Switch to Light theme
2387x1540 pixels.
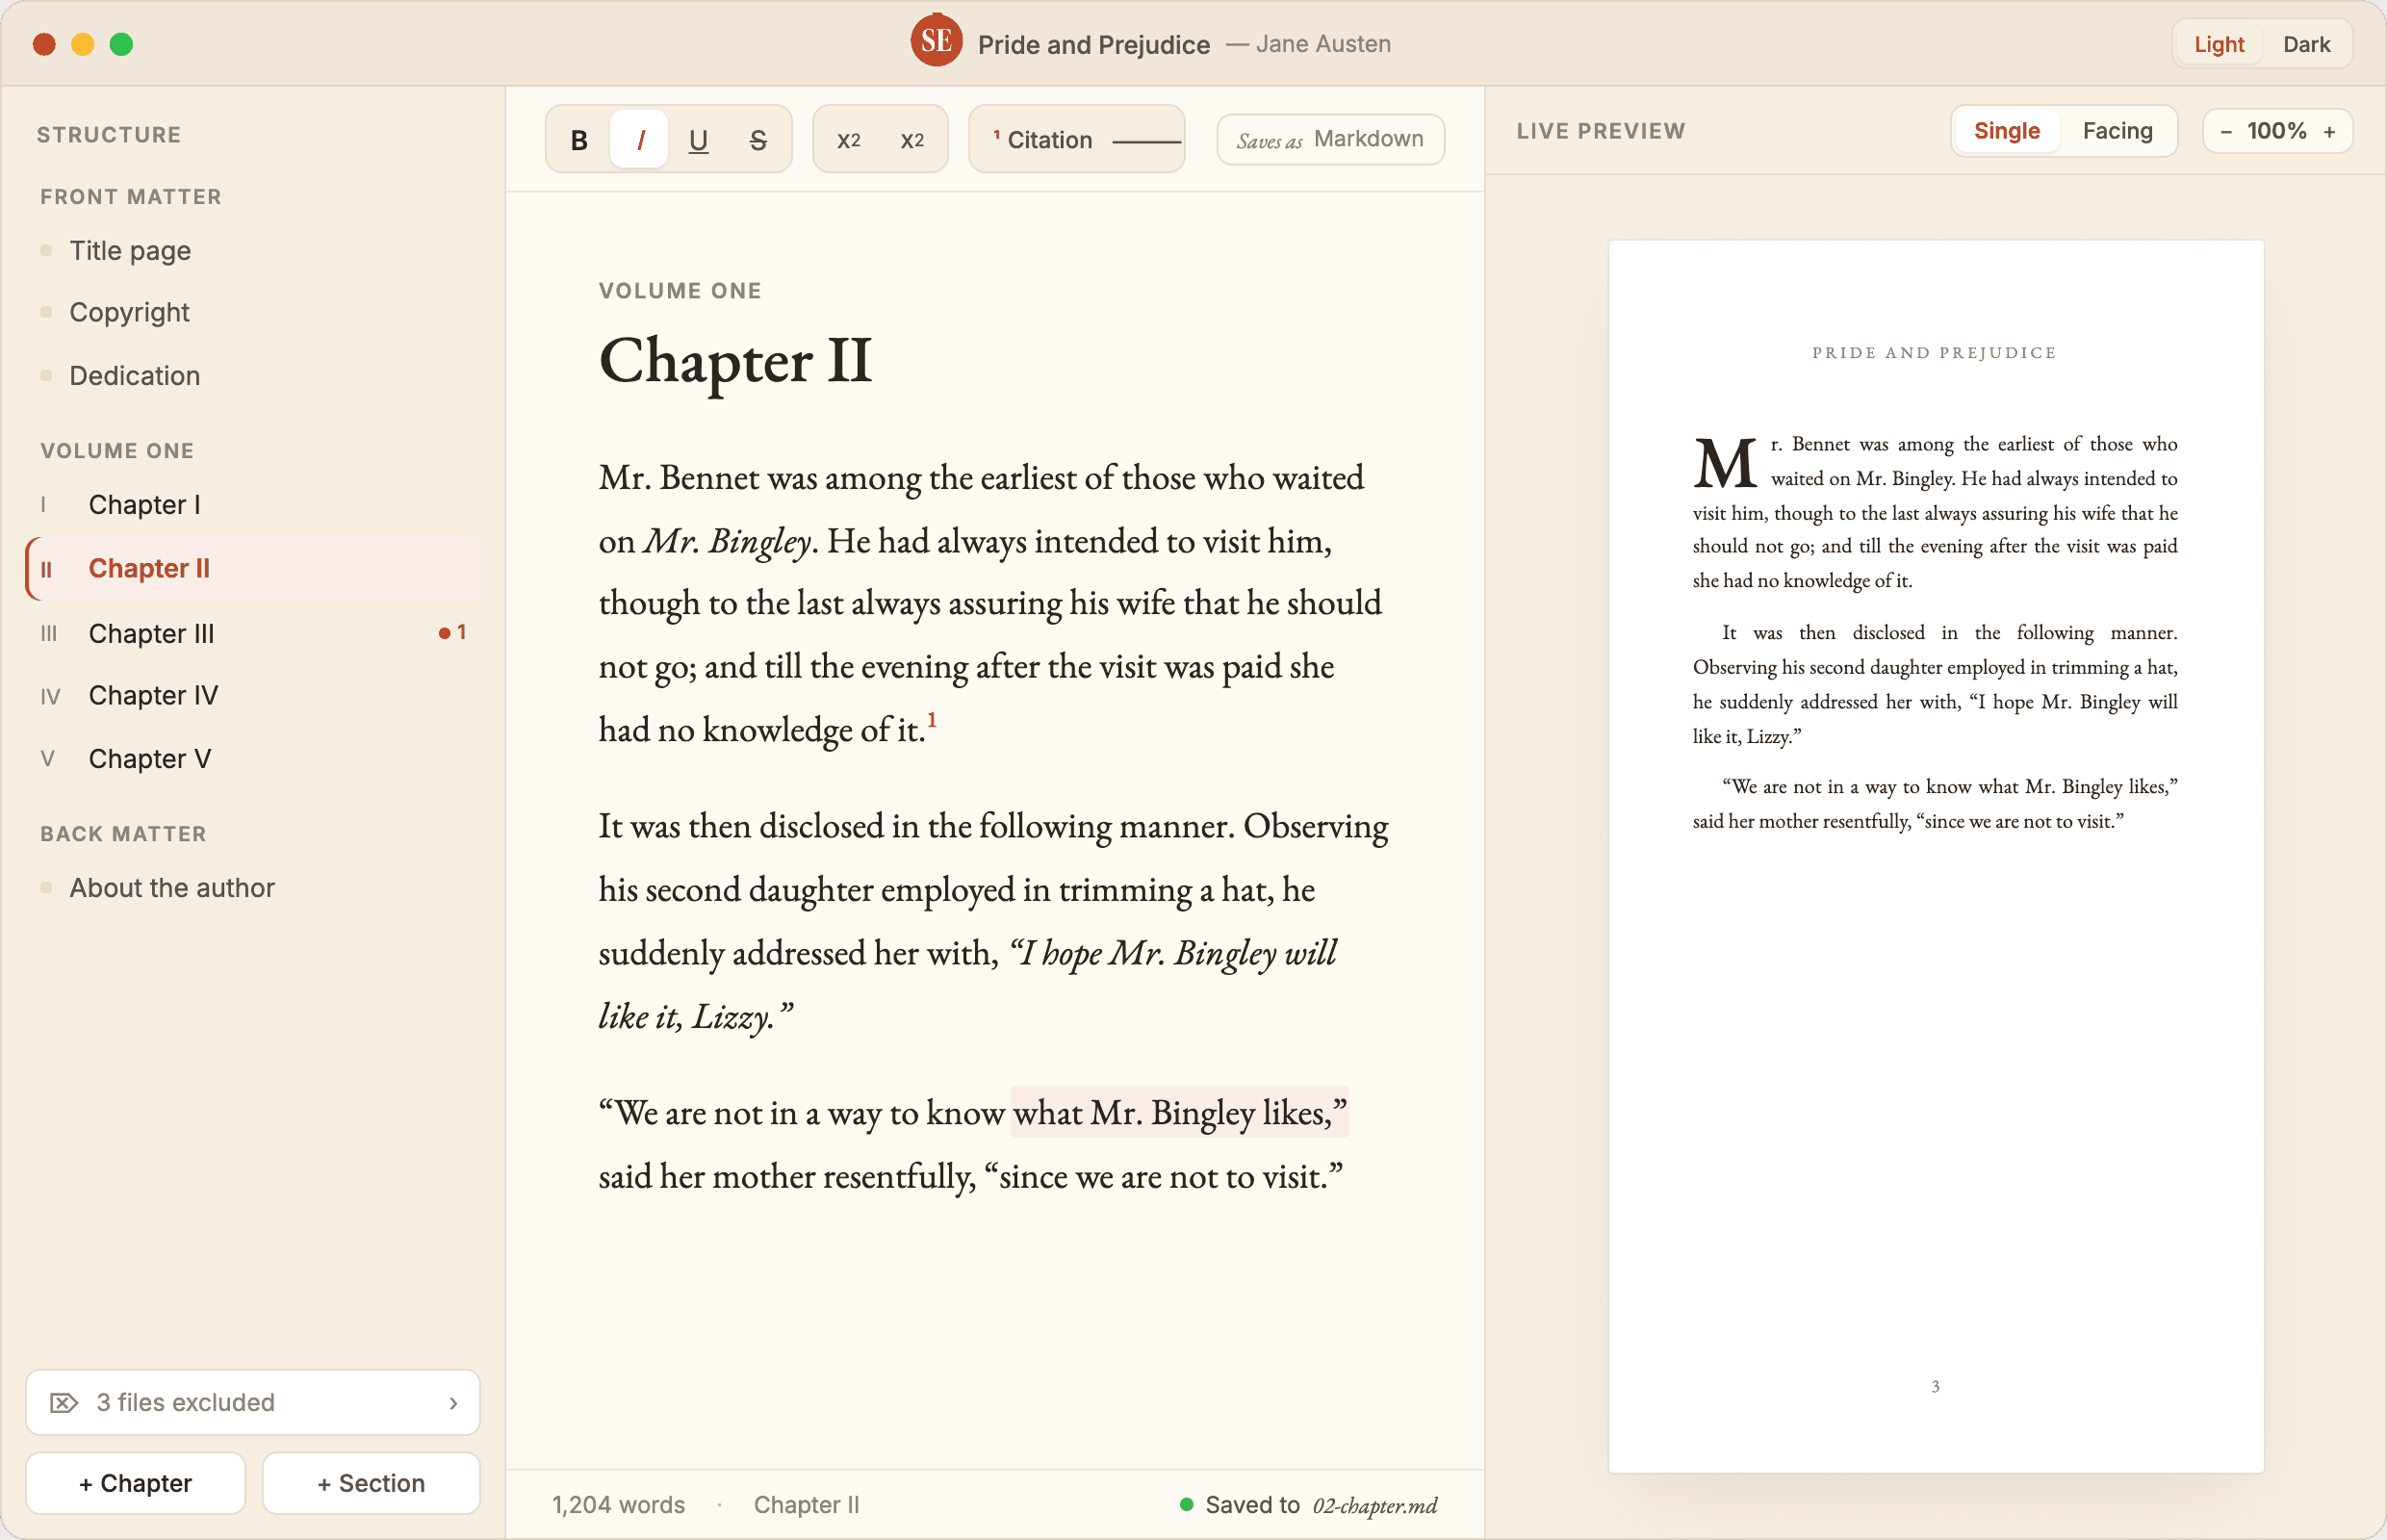(x=2219, y=44)
